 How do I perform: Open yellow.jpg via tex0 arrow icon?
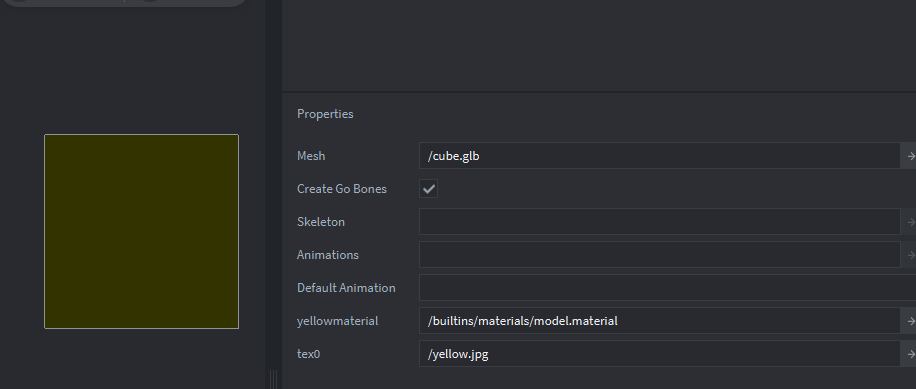pyautogui.click(x=910, y=354)
